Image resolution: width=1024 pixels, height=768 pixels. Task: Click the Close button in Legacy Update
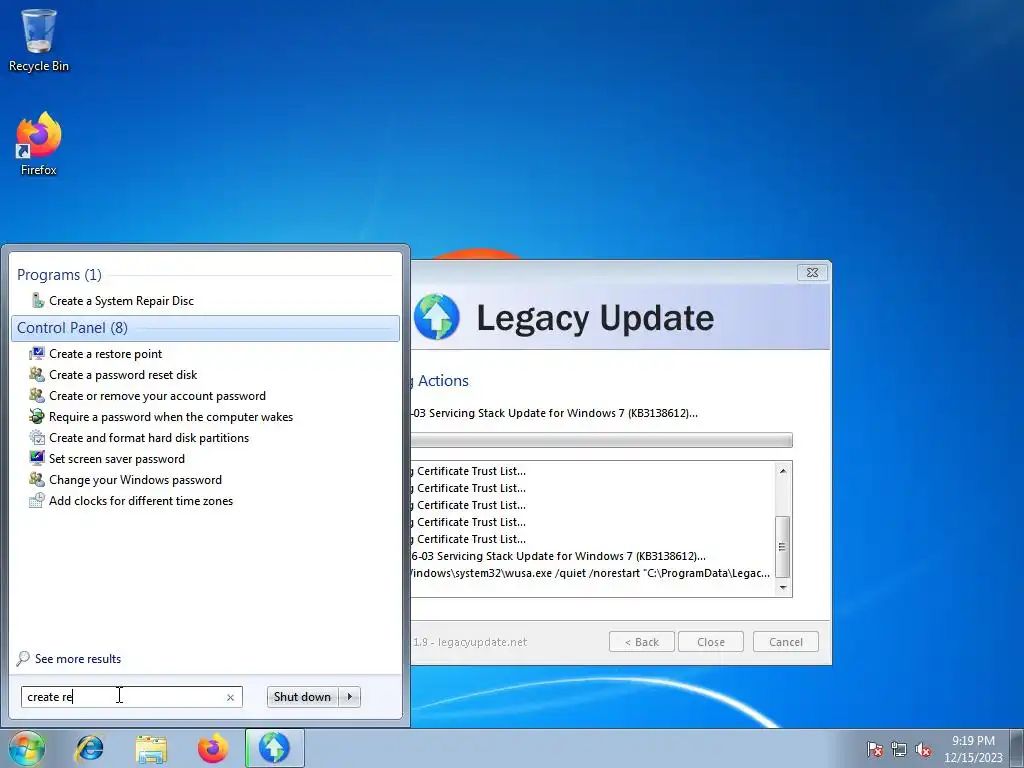(x=711, y=642)
